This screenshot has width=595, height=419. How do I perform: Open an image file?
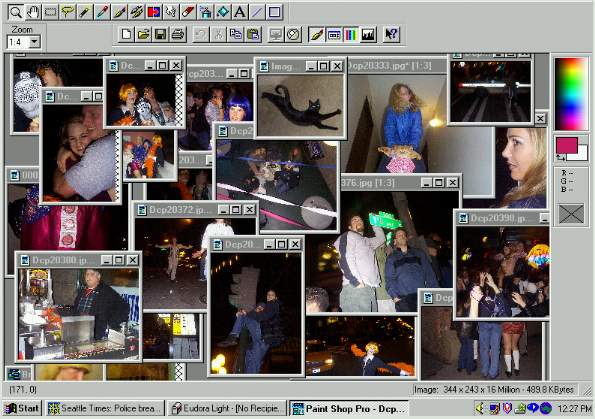pos(143,35)
